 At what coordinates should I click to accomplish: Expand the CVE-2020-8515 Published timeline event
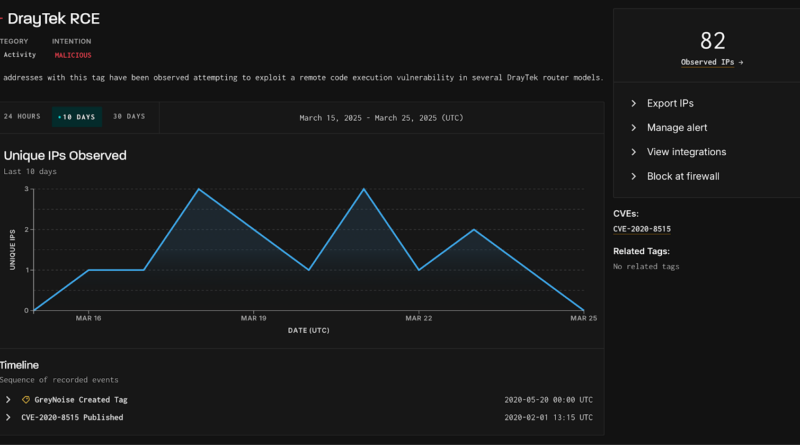coord(8,417)
